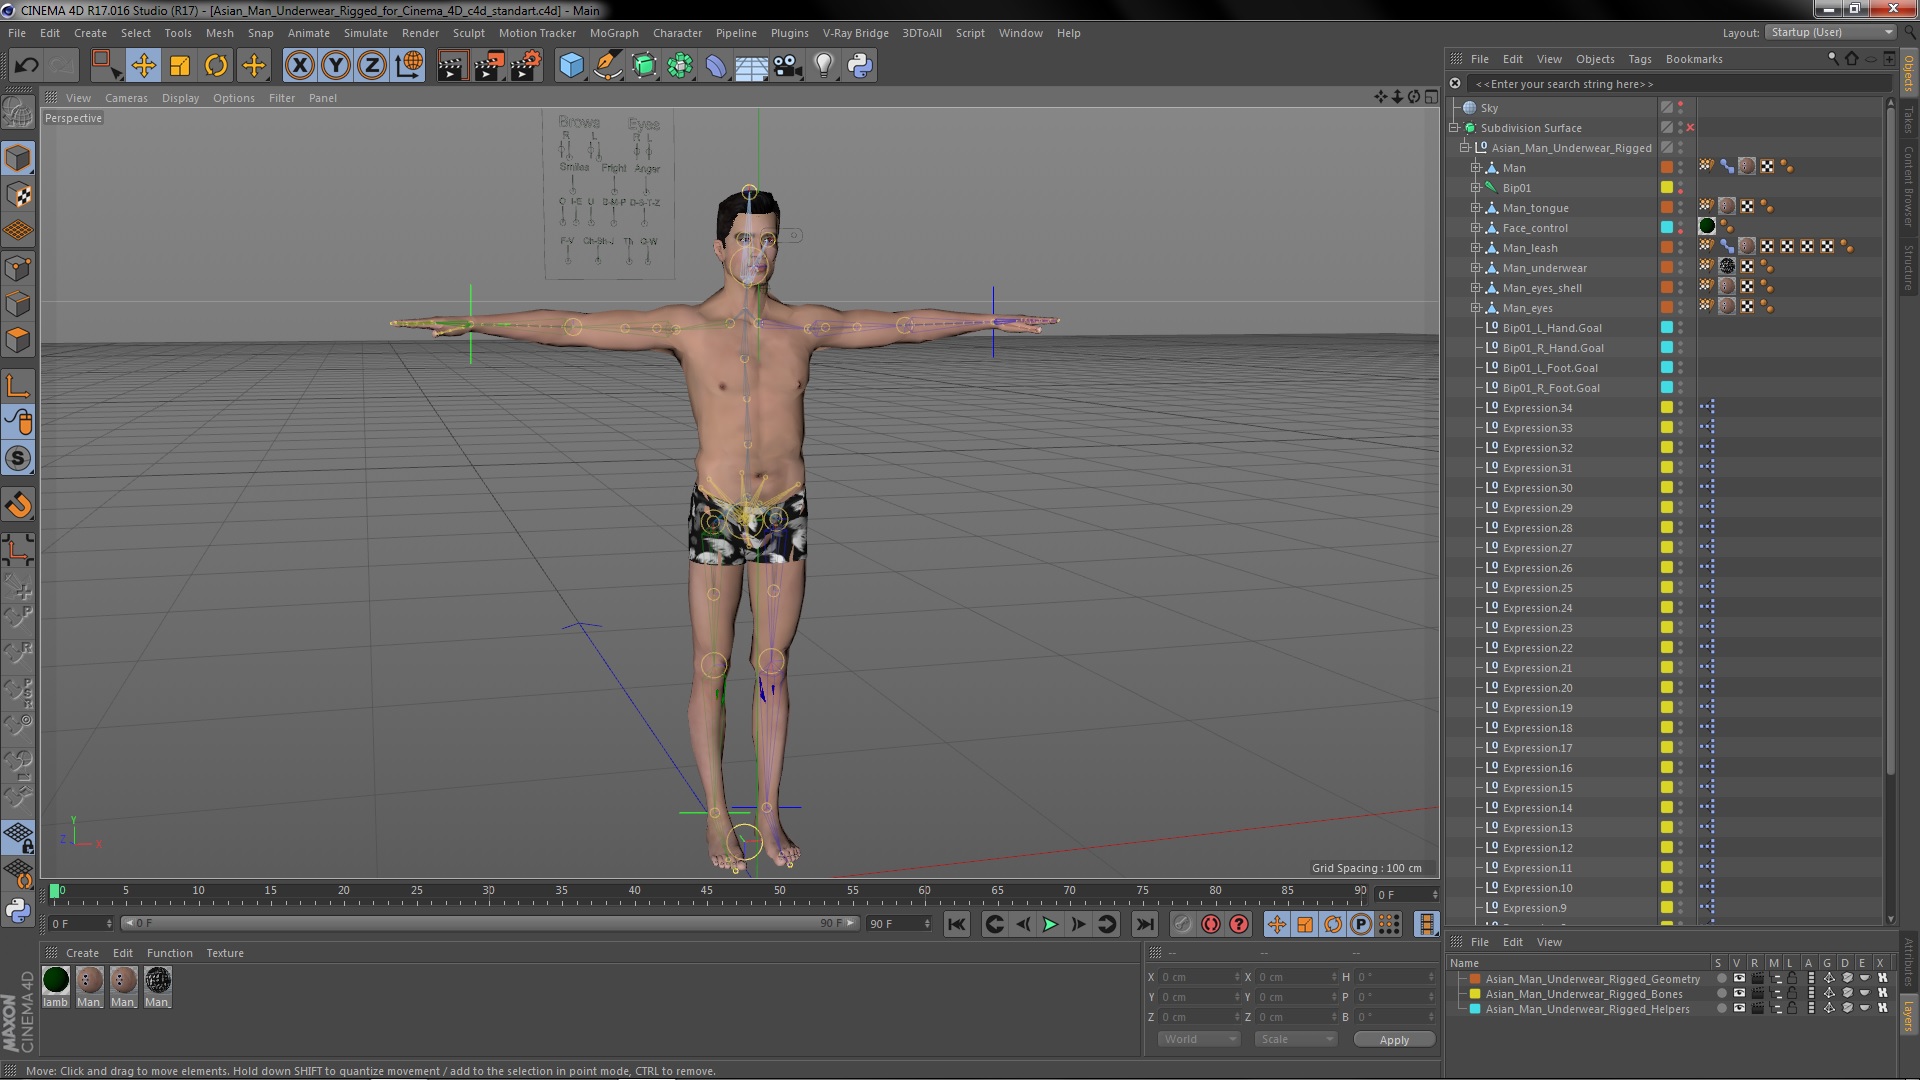The height and width of the screenshot is (1080, 1920).
Task: Click the Floor environment icon
Action: (x=751, y=66)
